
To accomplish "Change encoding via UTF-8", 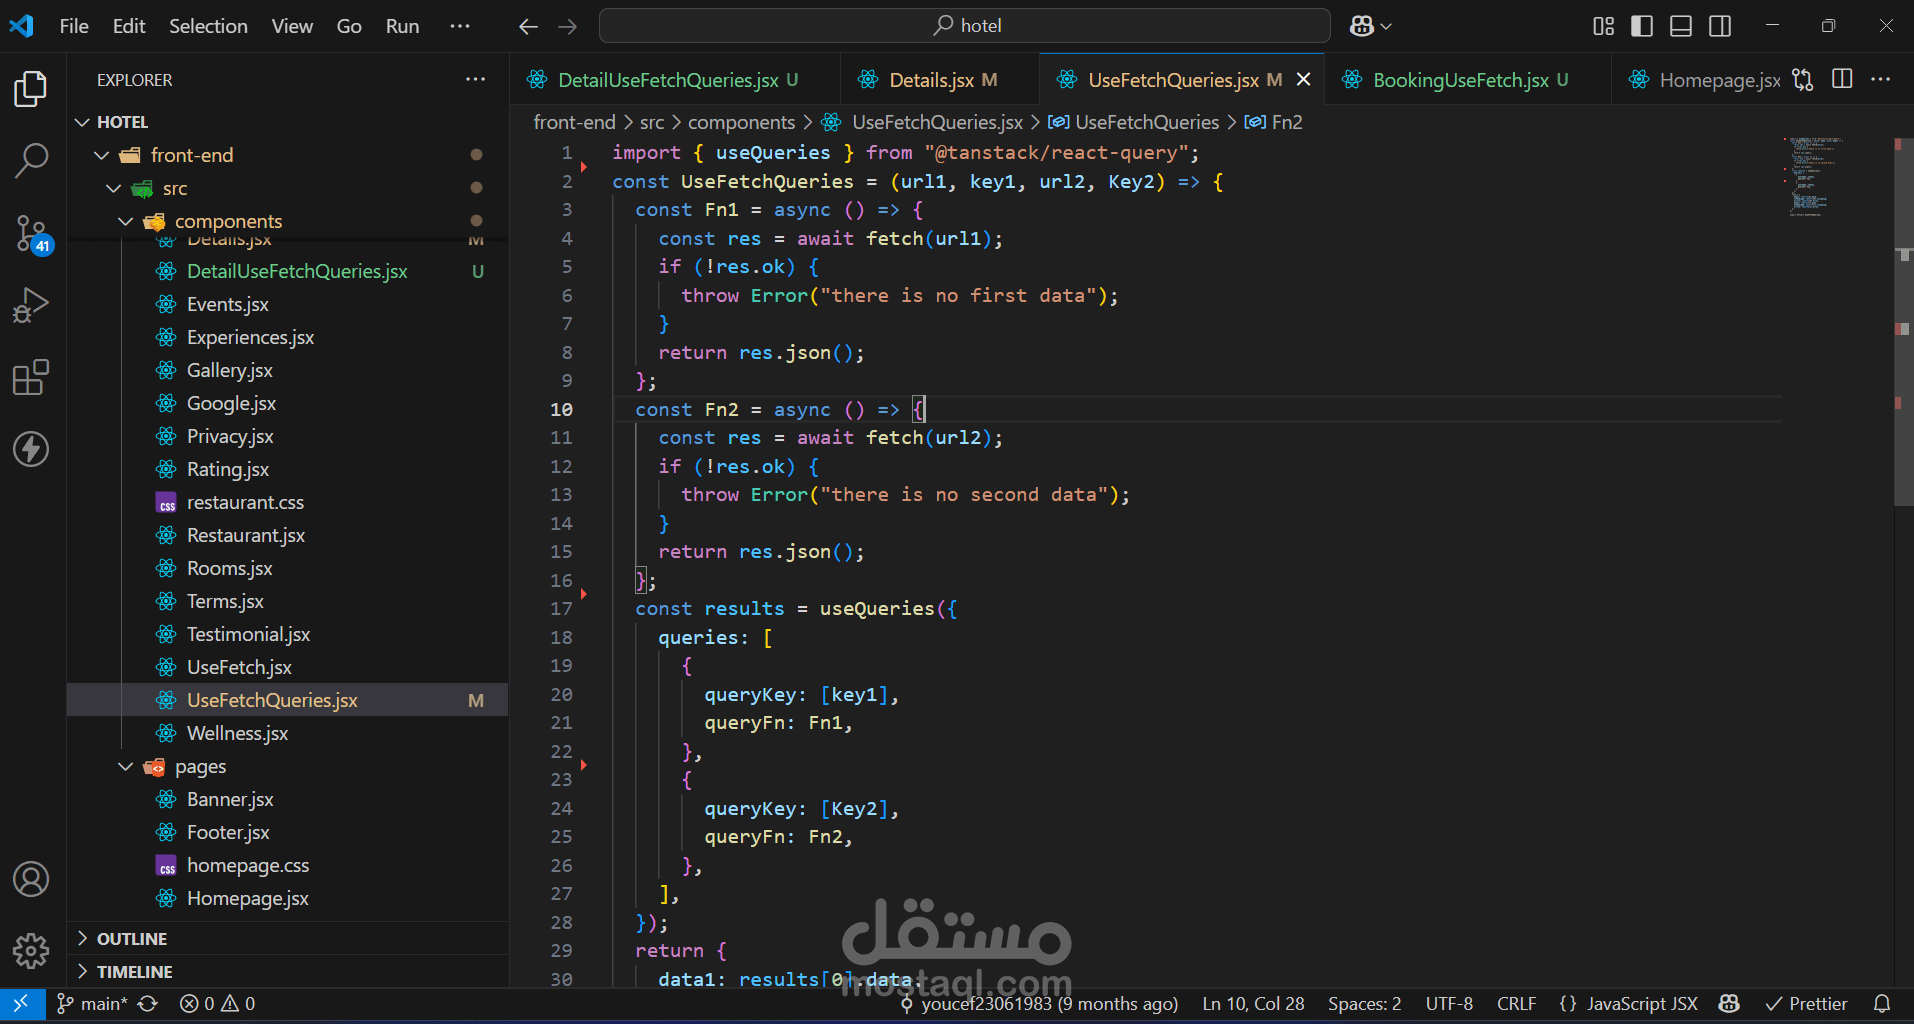I will 1449,1003.
